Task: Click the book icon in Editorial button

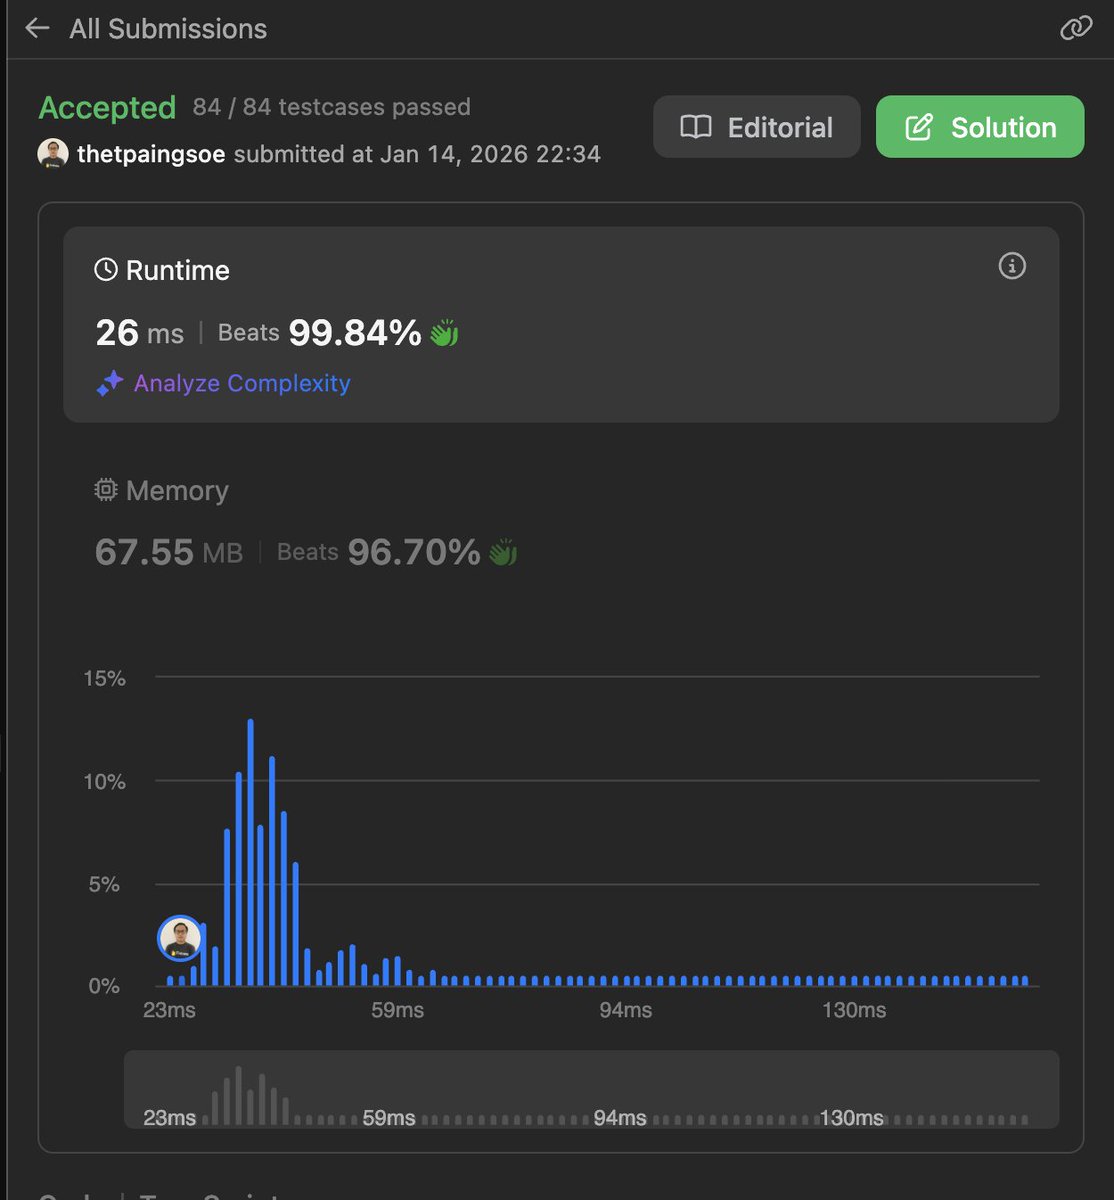Action: [x=696, y=127]
